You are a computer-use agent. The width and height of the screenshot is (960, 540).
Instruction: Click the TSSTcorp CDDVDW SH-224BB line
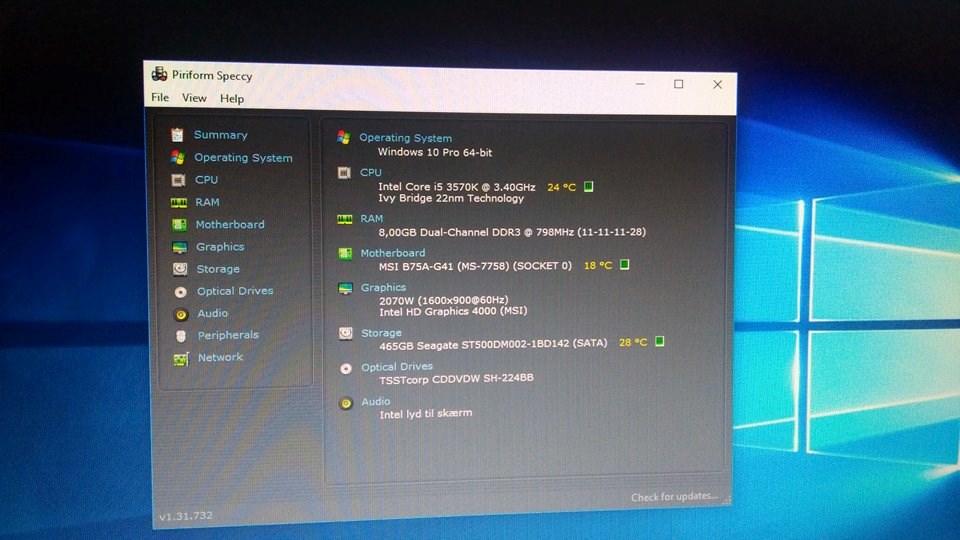(x=456, y=379)
